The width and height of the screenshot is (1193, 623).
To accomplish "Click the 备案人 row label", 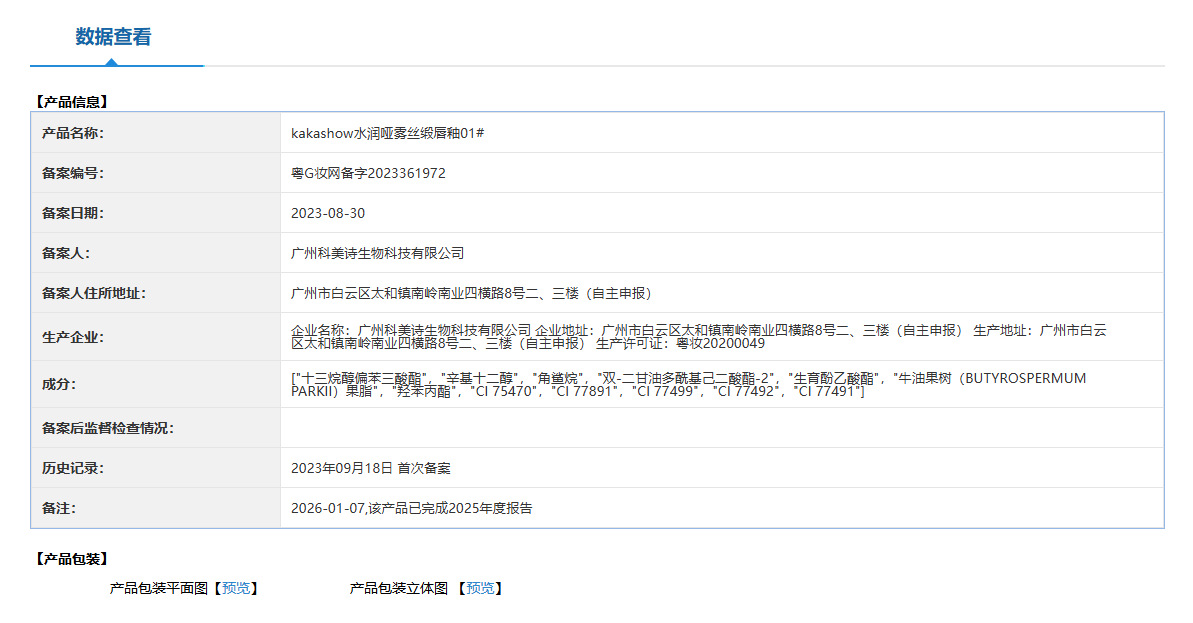I will (65, 253).
